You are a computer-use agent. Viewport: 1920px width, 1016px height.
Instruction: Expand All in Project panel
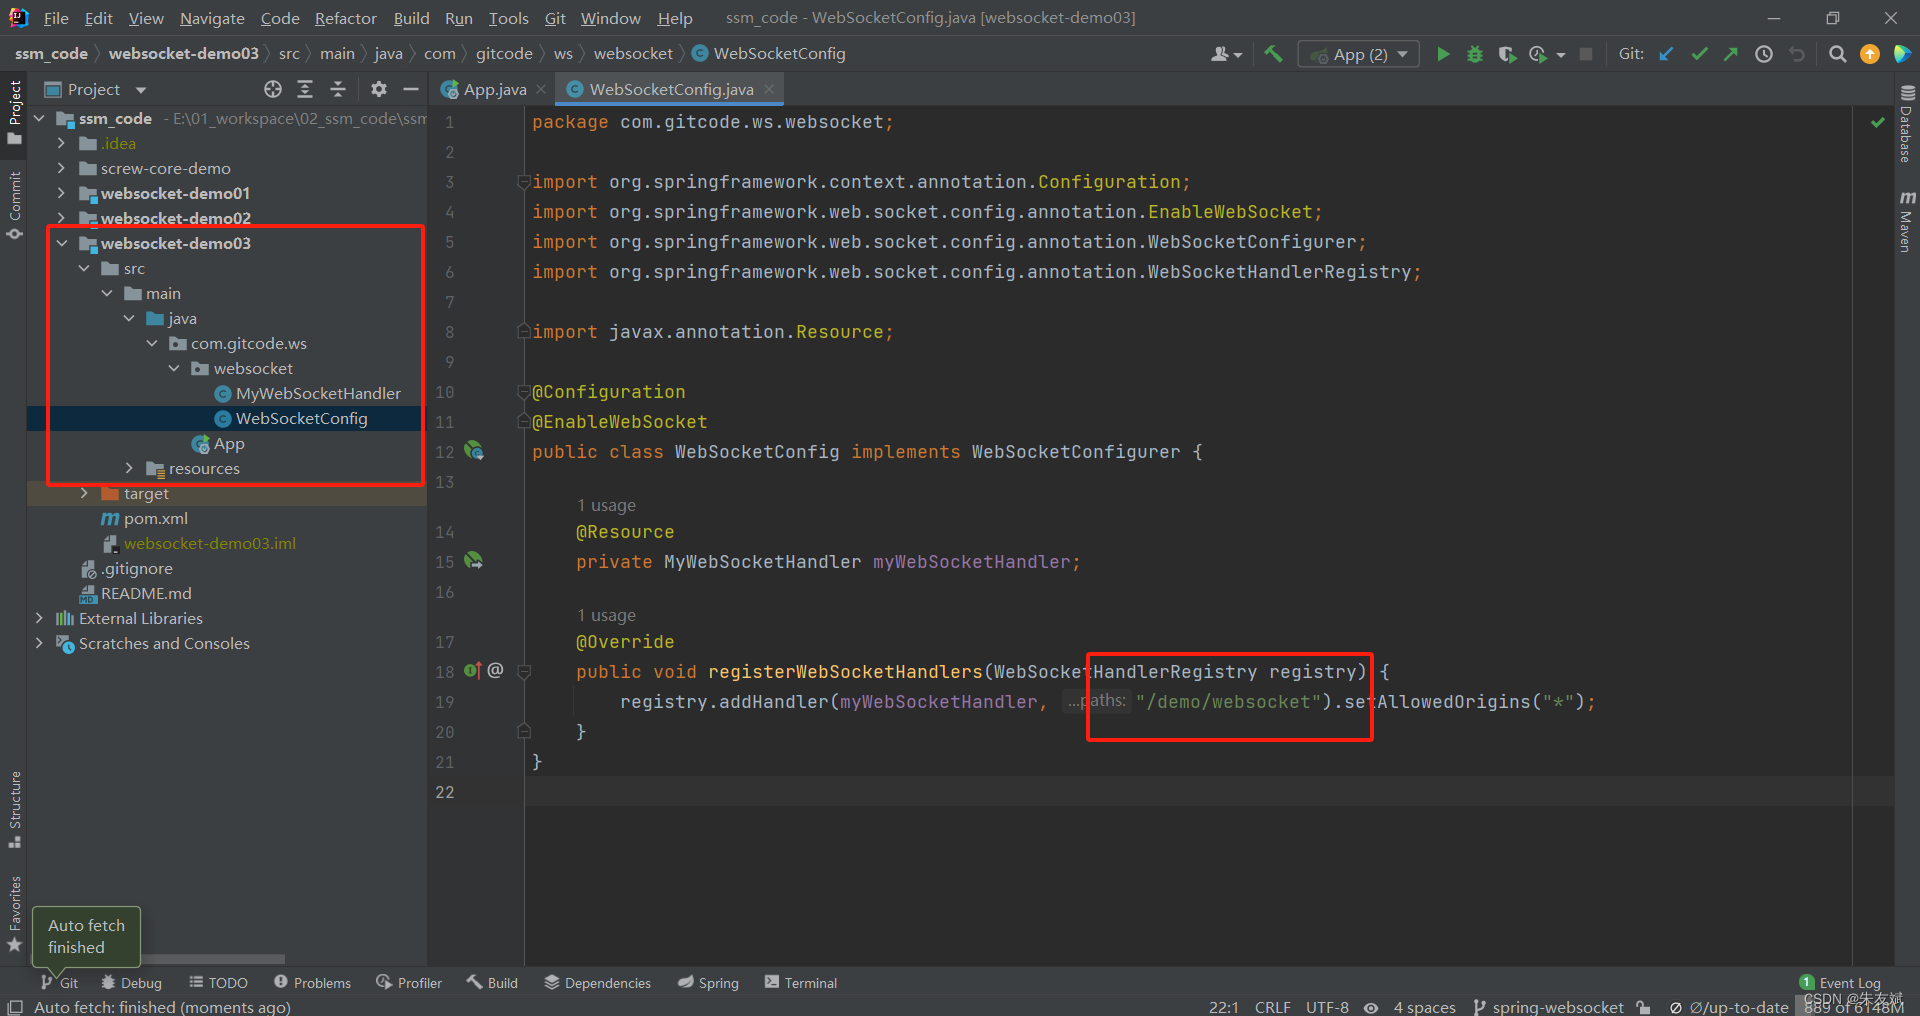point(305,89)
